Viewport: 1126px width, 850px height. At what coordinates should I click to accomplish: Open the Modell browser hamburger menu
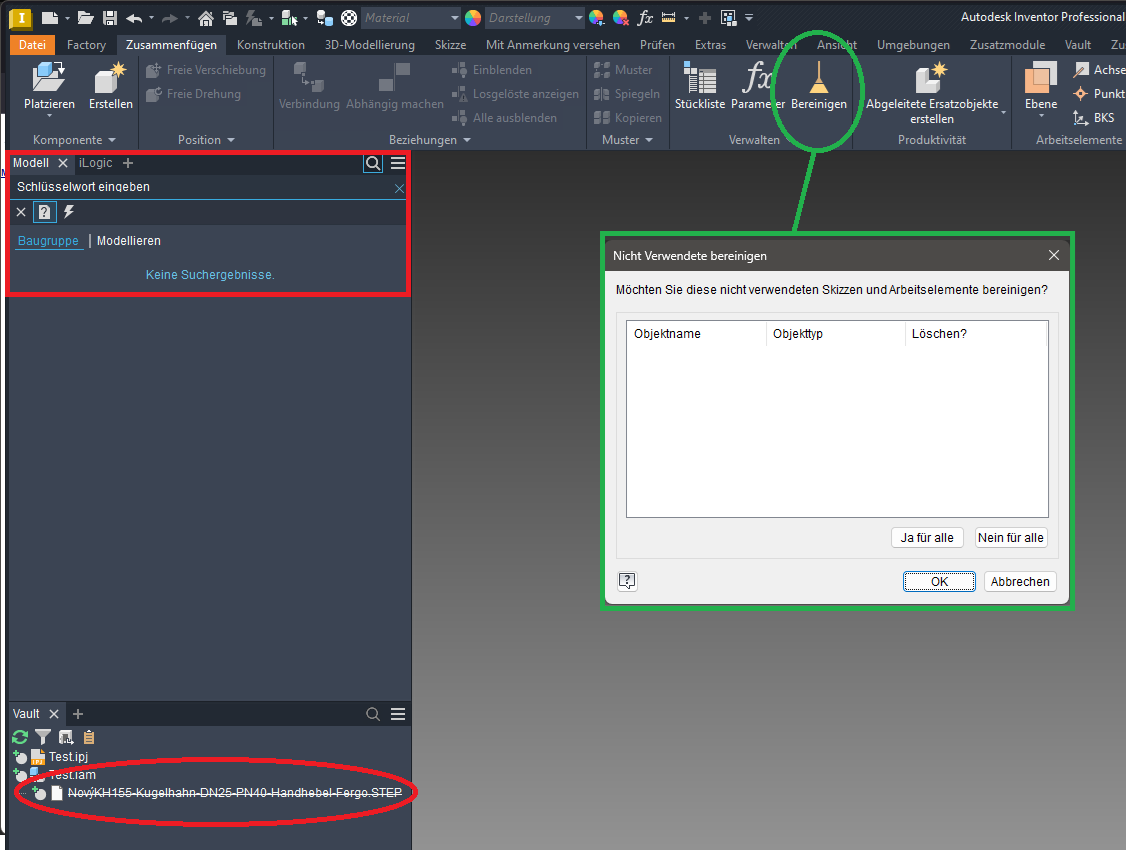click(398, 164)
